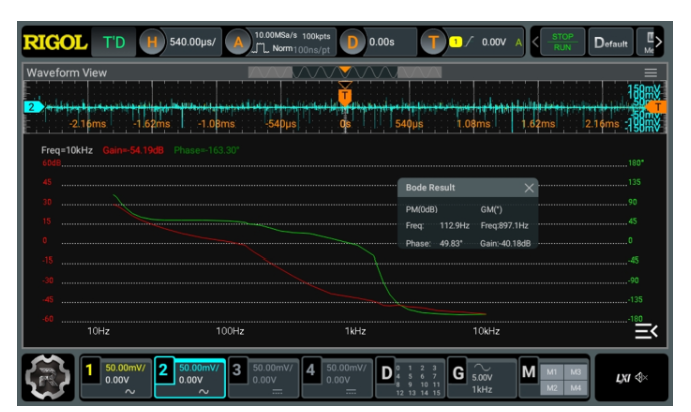Click the generator 5.00V 1kHz sine setting

tap(482, 379)
